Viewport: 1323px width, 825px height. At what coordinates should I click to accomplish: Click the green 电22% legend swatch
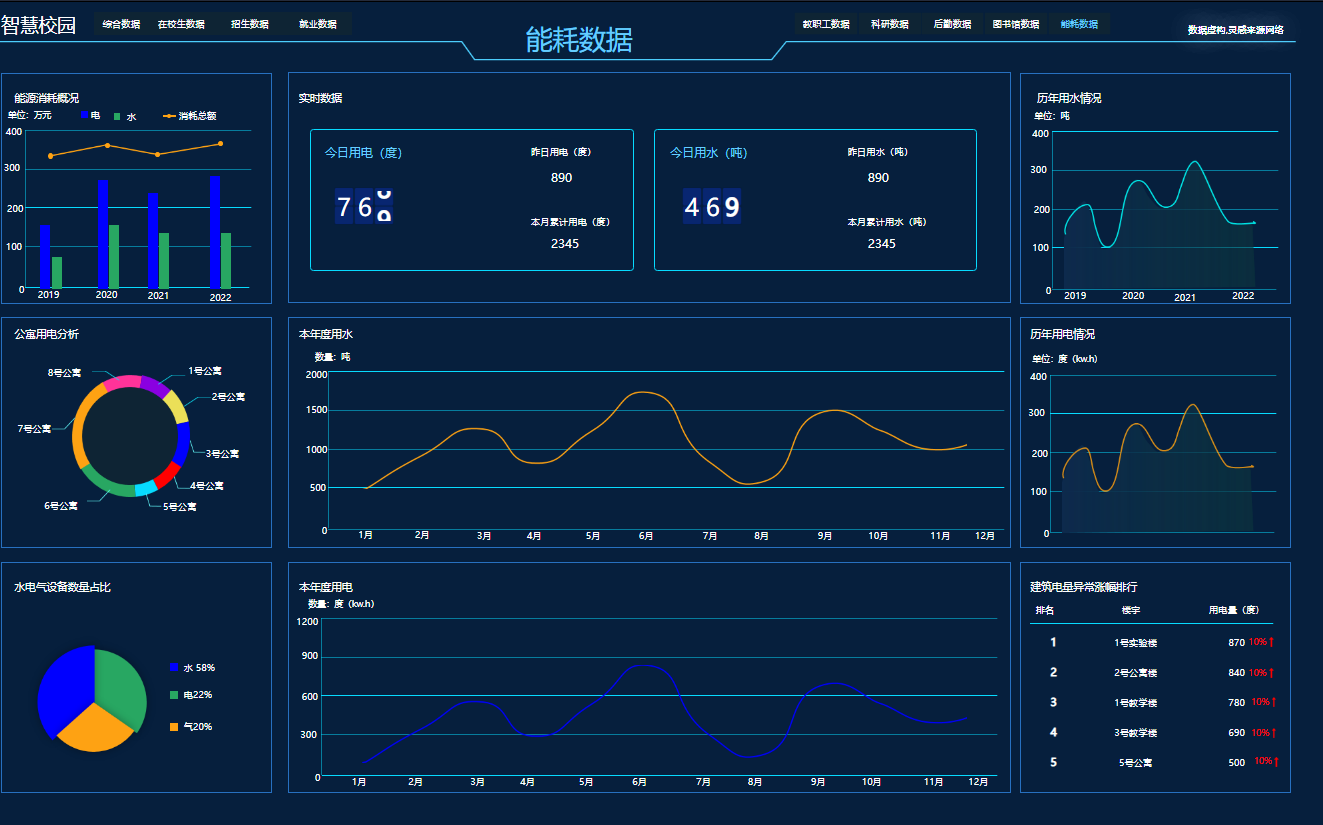coord(174,695)
